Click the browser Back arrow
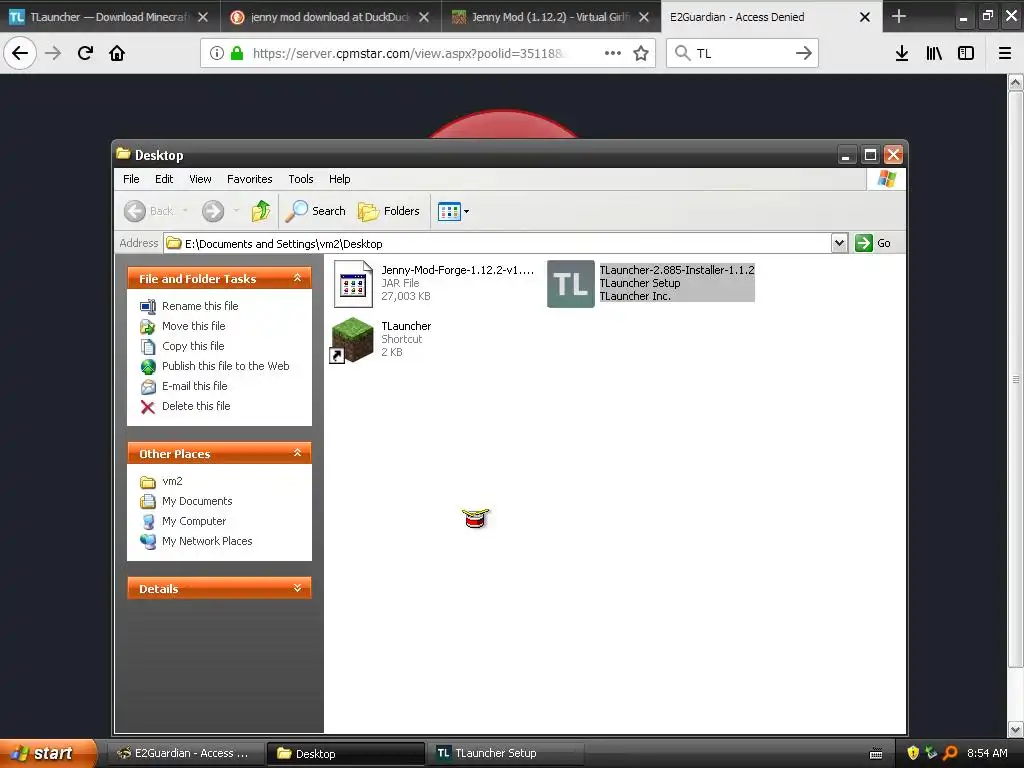Image resolution: width=1024 pixels, height=768 pixels. (20, 53)
